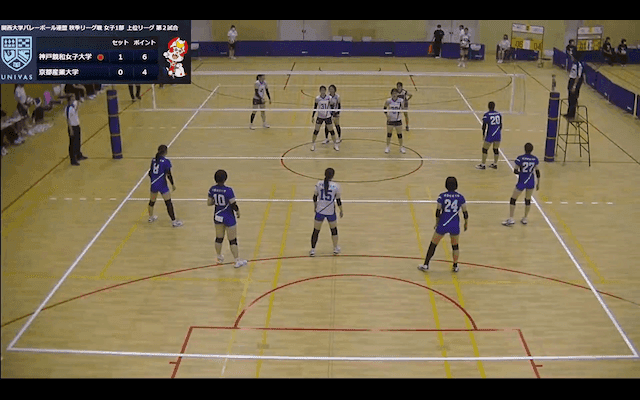Click the セット column header
The image size is (640, 400).
coord(120,42)
